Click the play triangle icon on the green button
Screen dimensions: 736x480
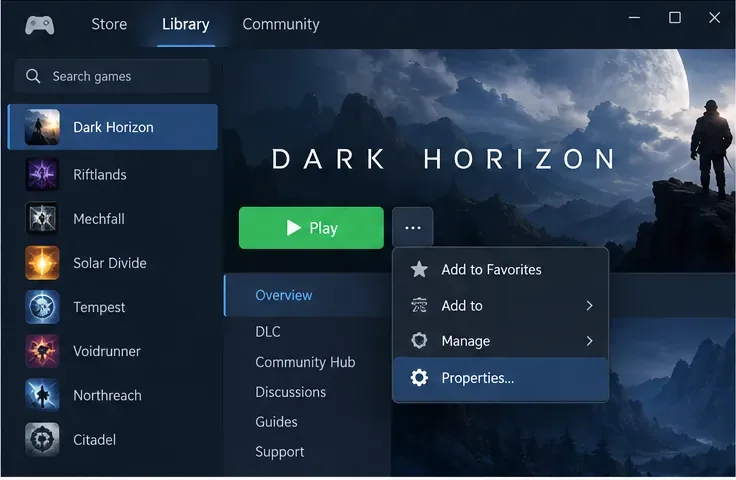[293, 228]
